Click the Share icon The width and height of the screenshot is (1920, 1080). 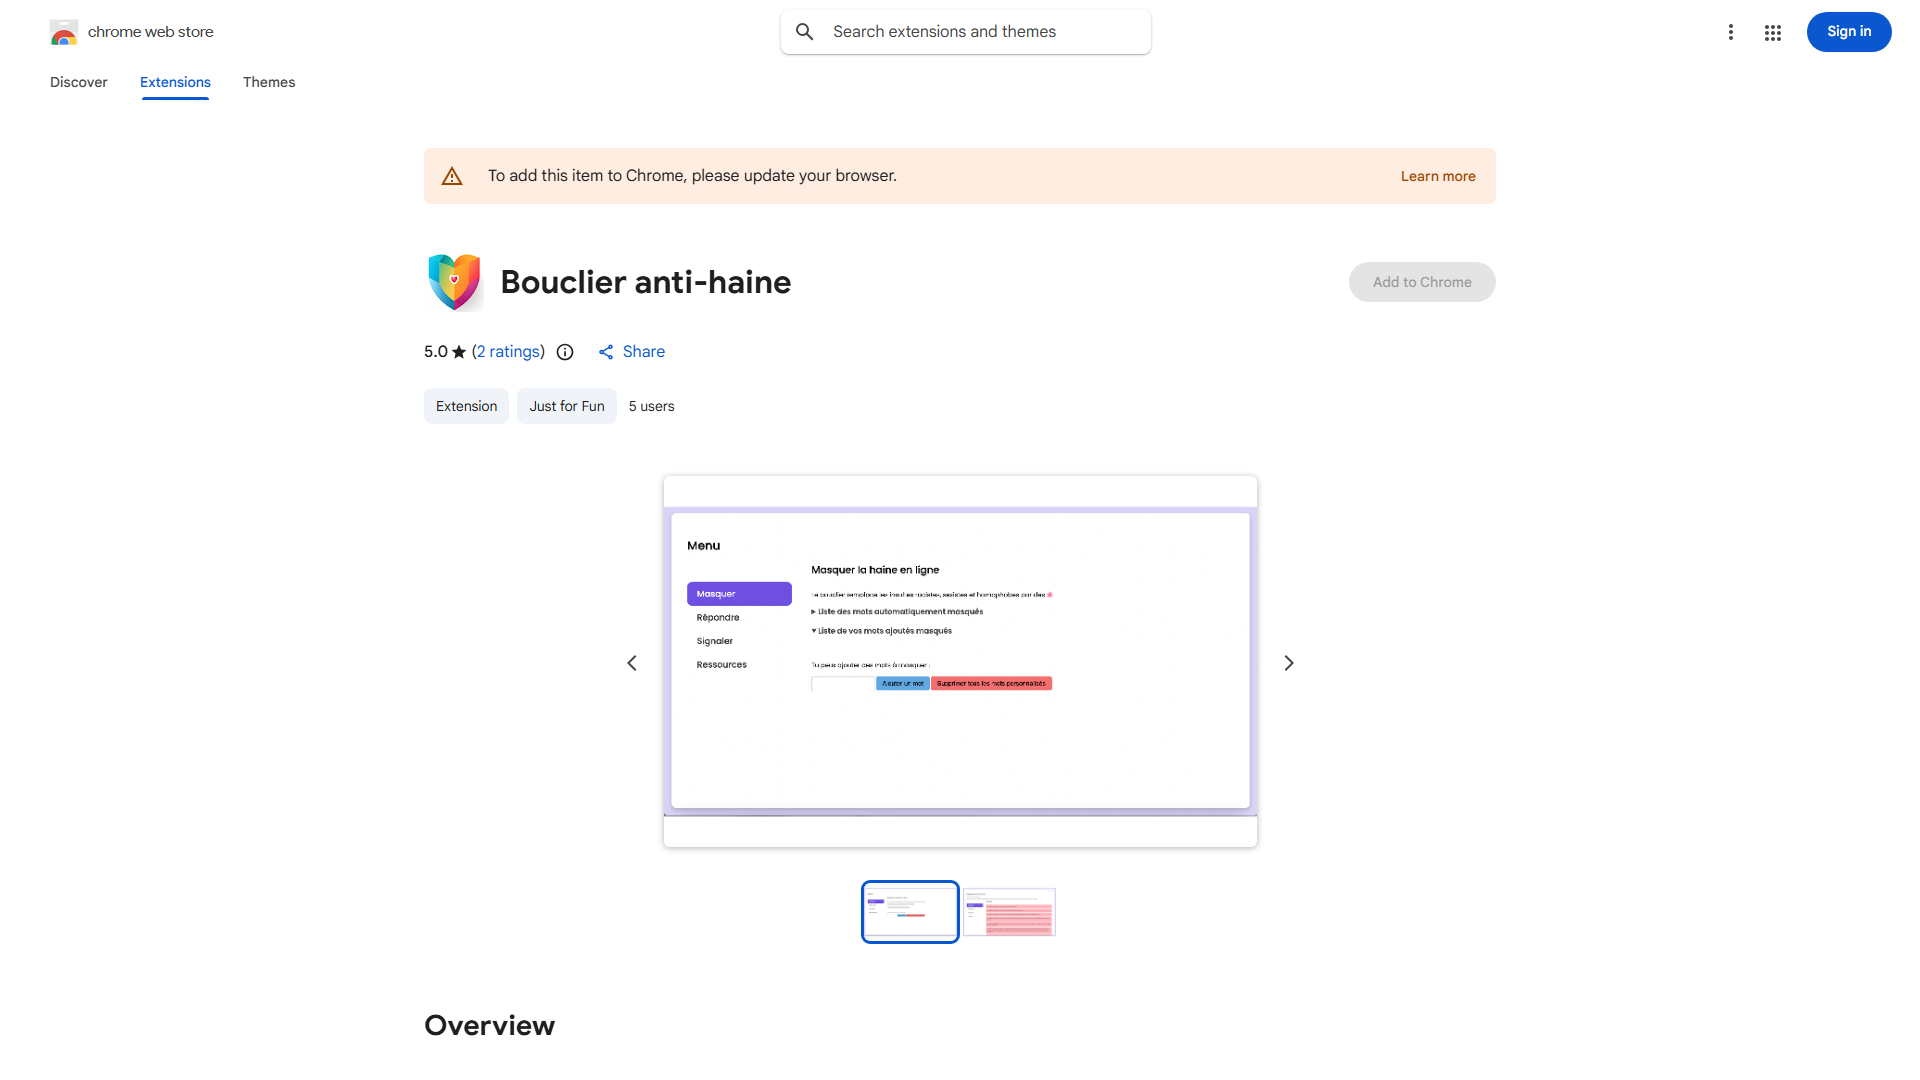606,352
